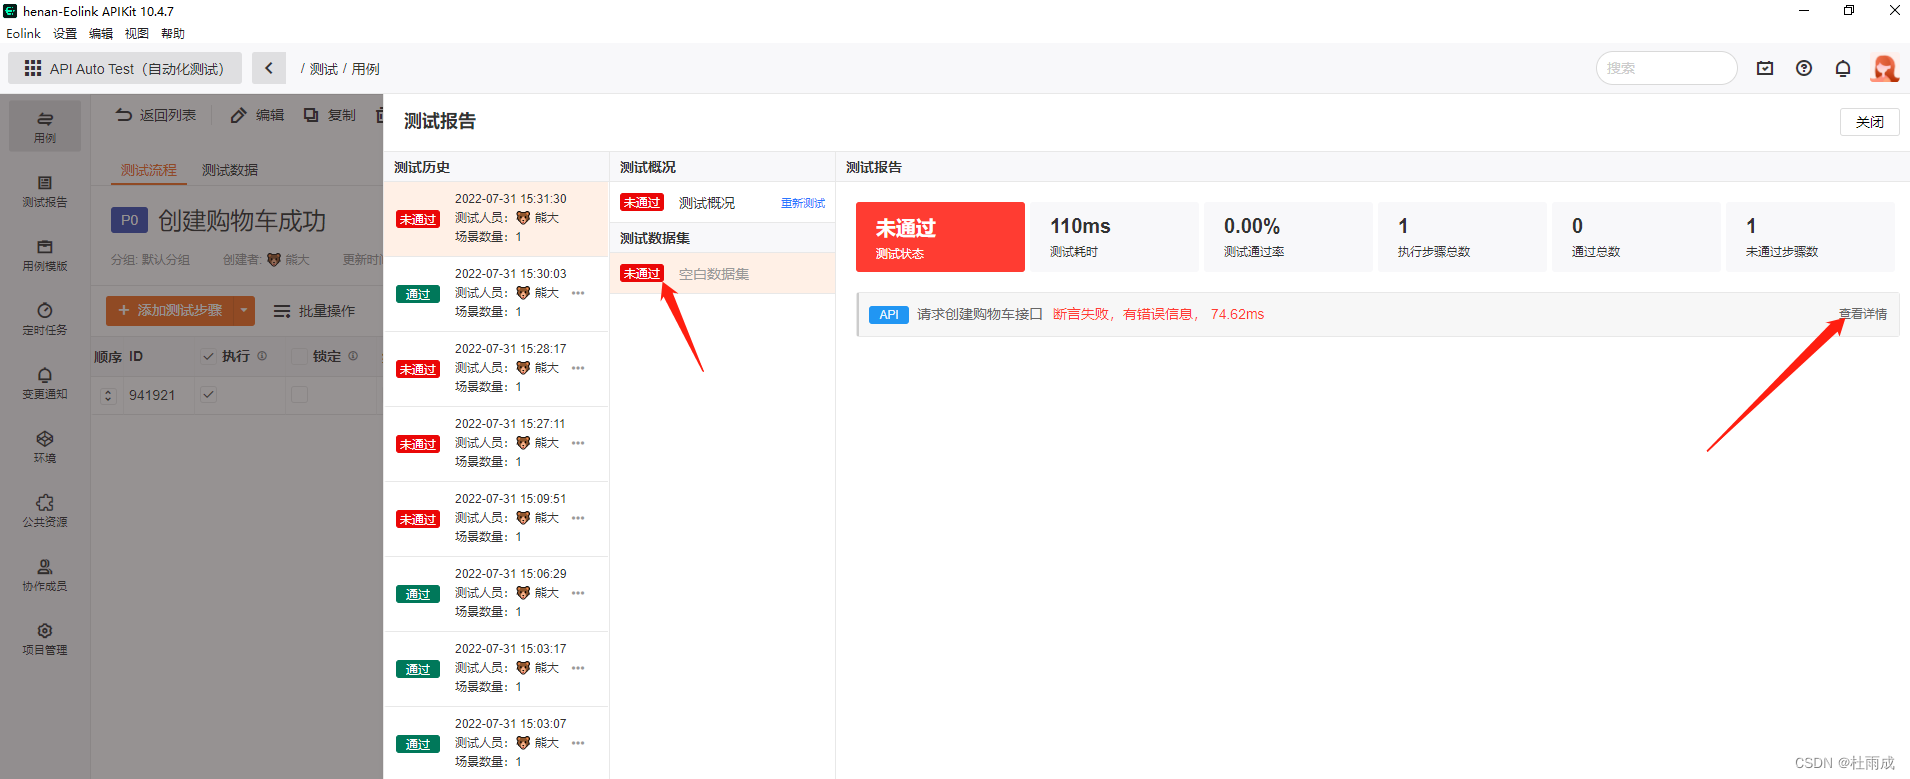Click the 重新测试 link
This screenshot has width=1910, height=779.
tap(803, 203)
